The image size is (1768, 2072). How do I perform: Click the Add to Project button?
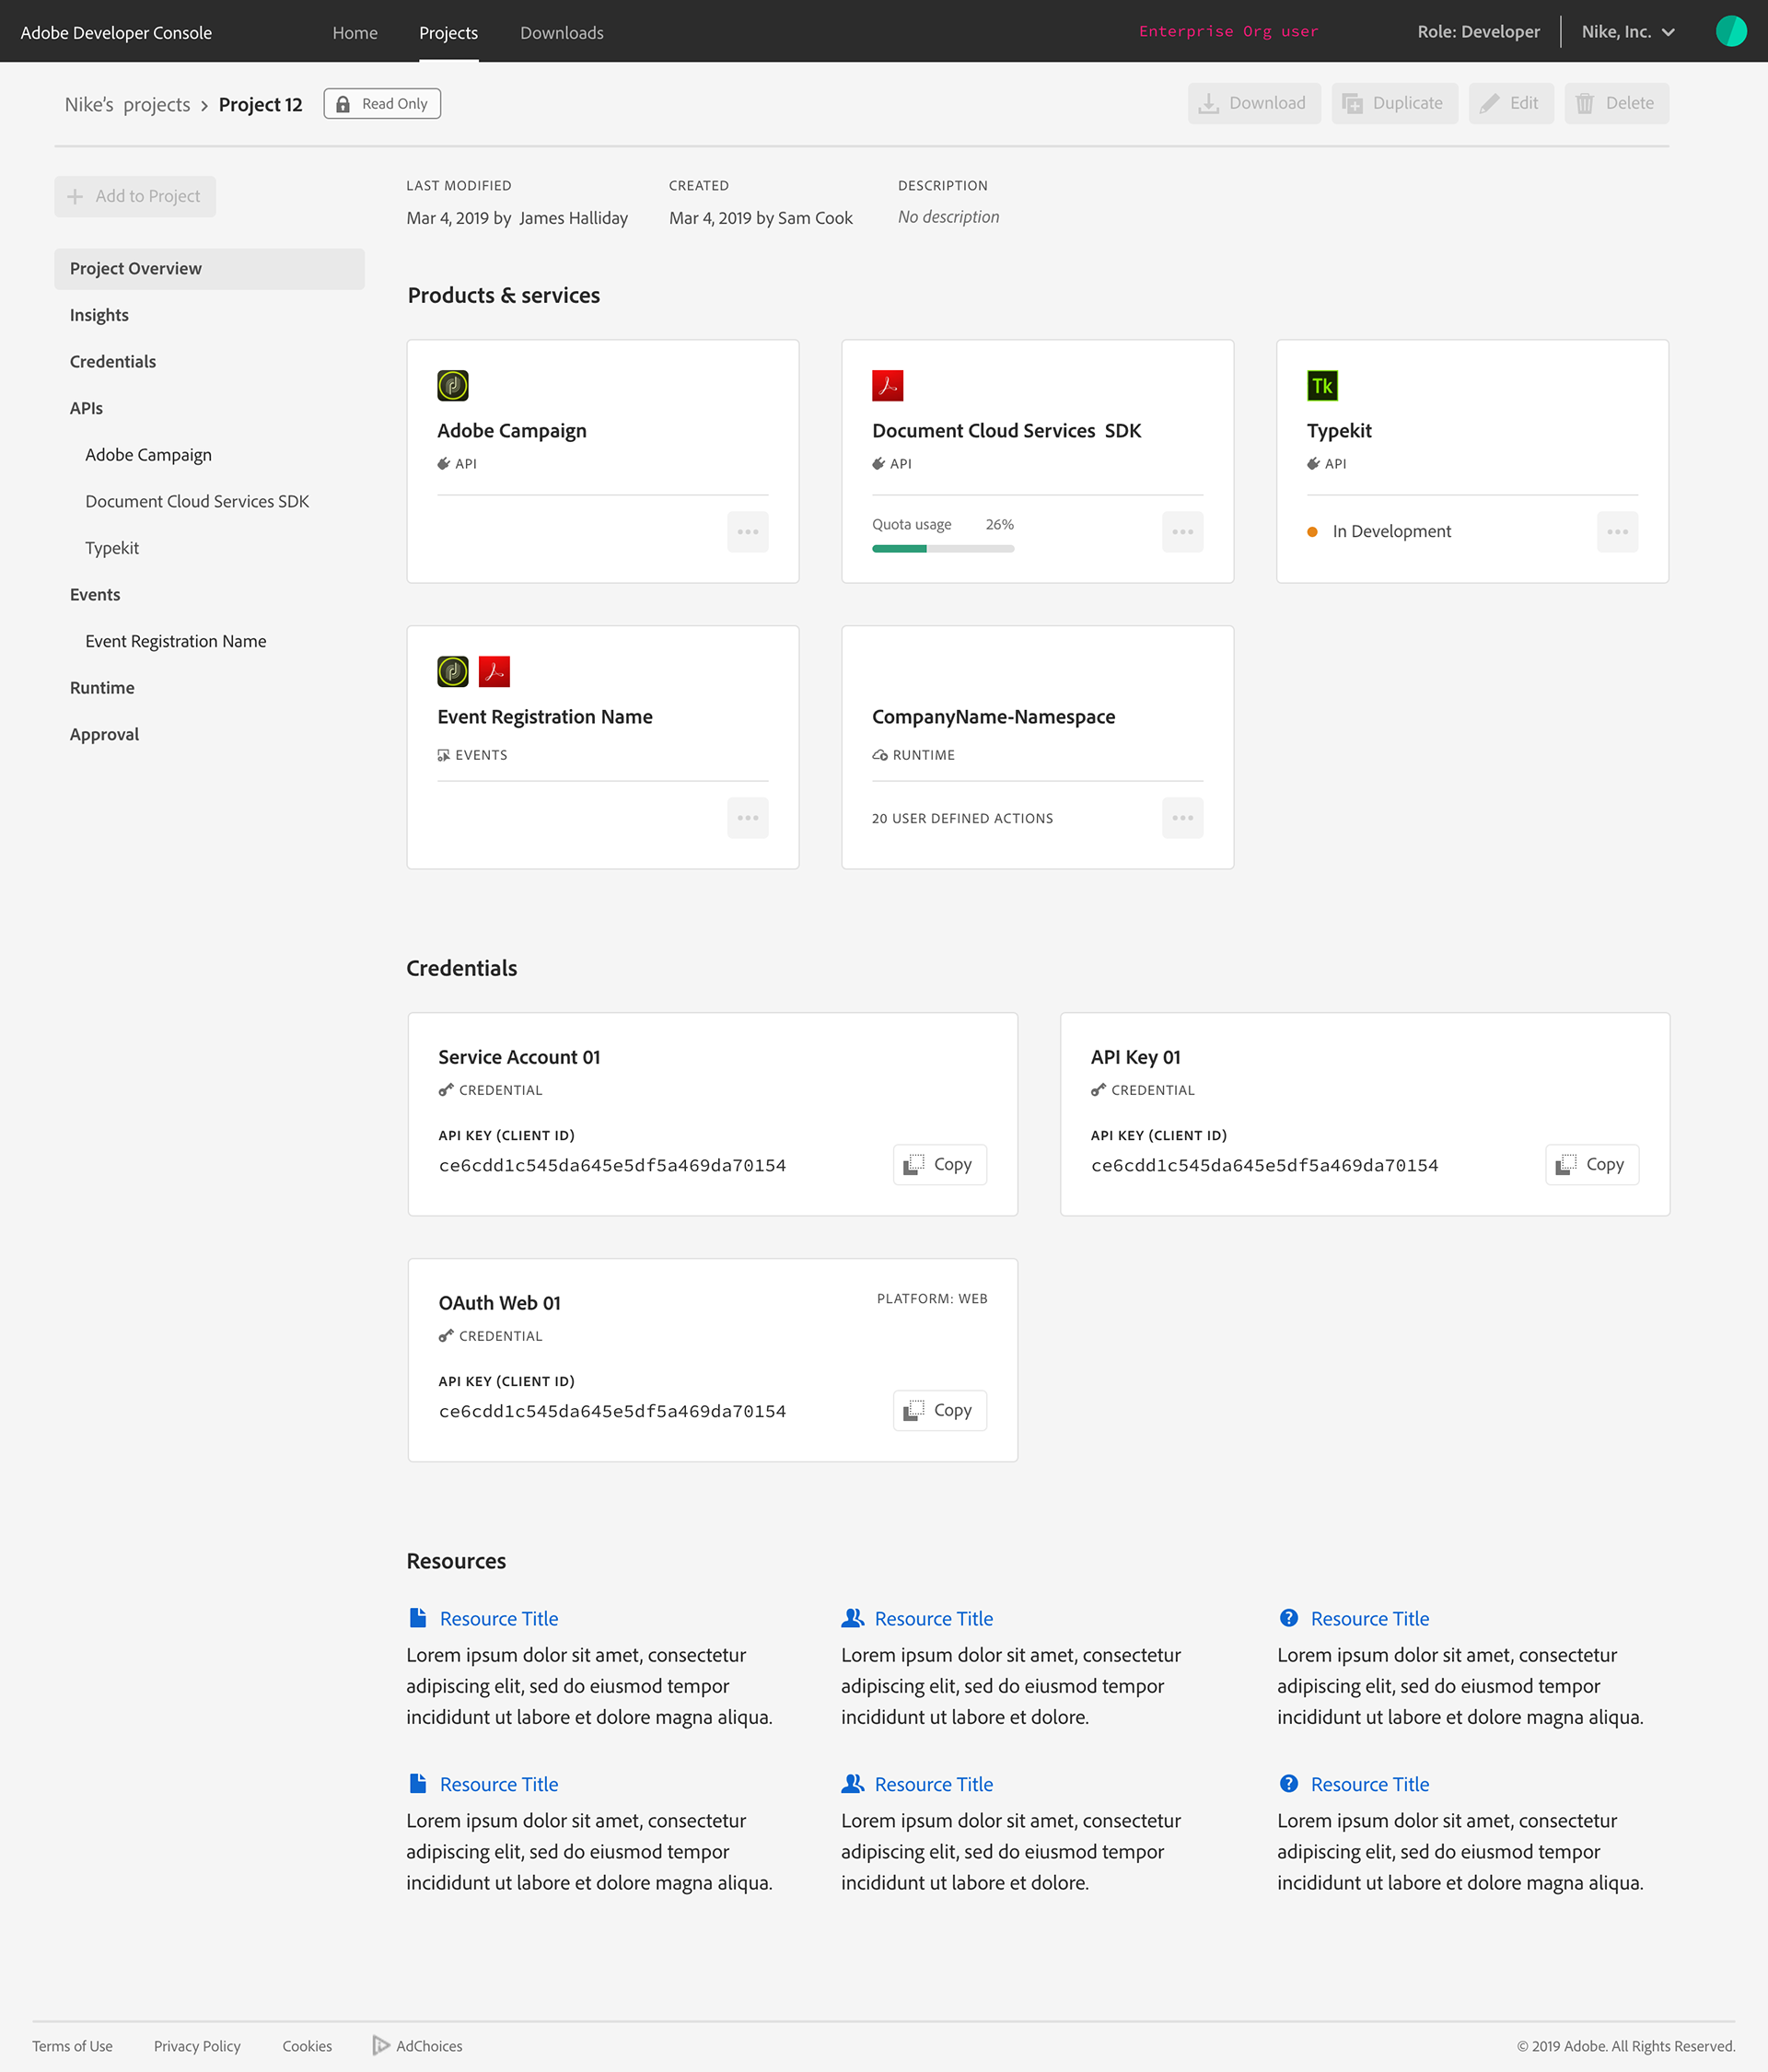[135, 196]
